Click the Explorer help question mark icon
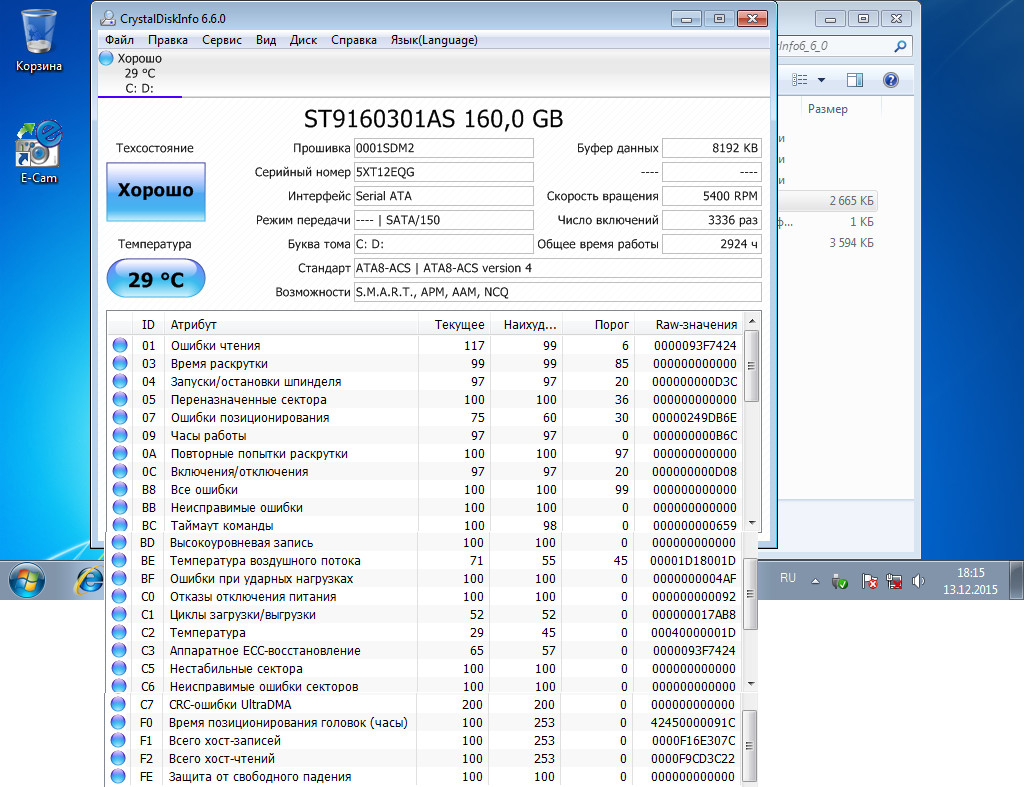The height and width of the screenshot is (787, 1028). click(x=890, y=80)
